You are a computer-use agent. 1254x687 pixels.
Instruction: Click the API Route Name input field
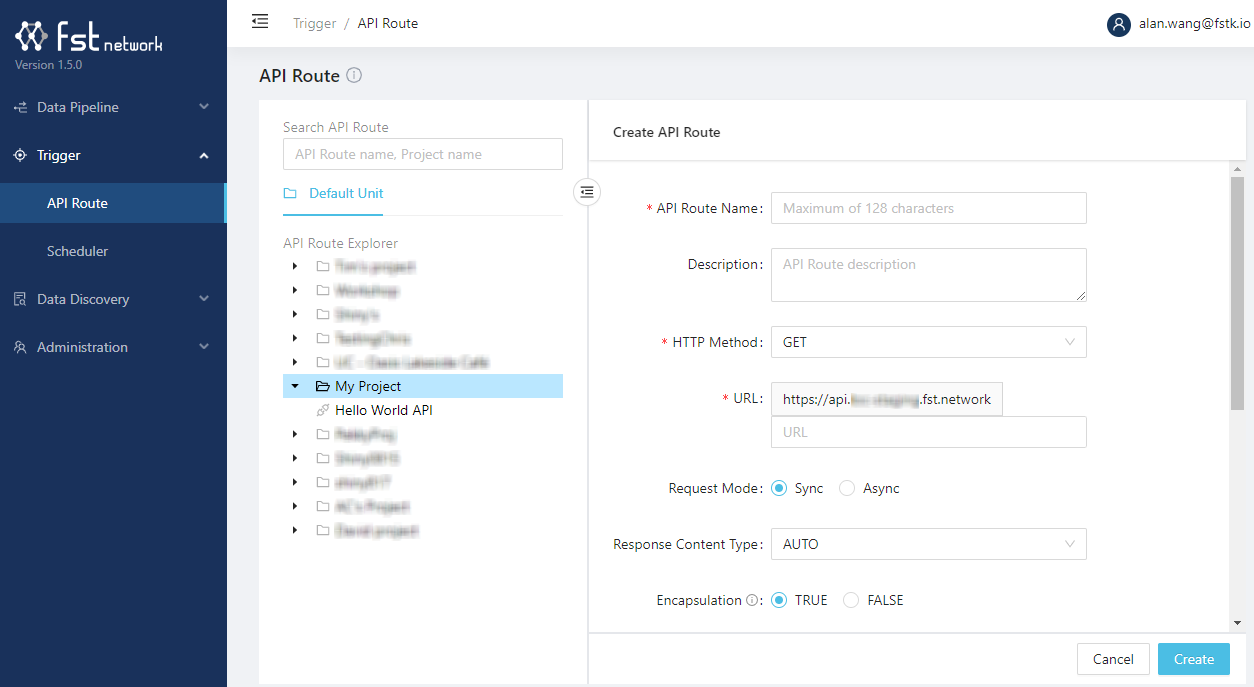click(928, 208)
